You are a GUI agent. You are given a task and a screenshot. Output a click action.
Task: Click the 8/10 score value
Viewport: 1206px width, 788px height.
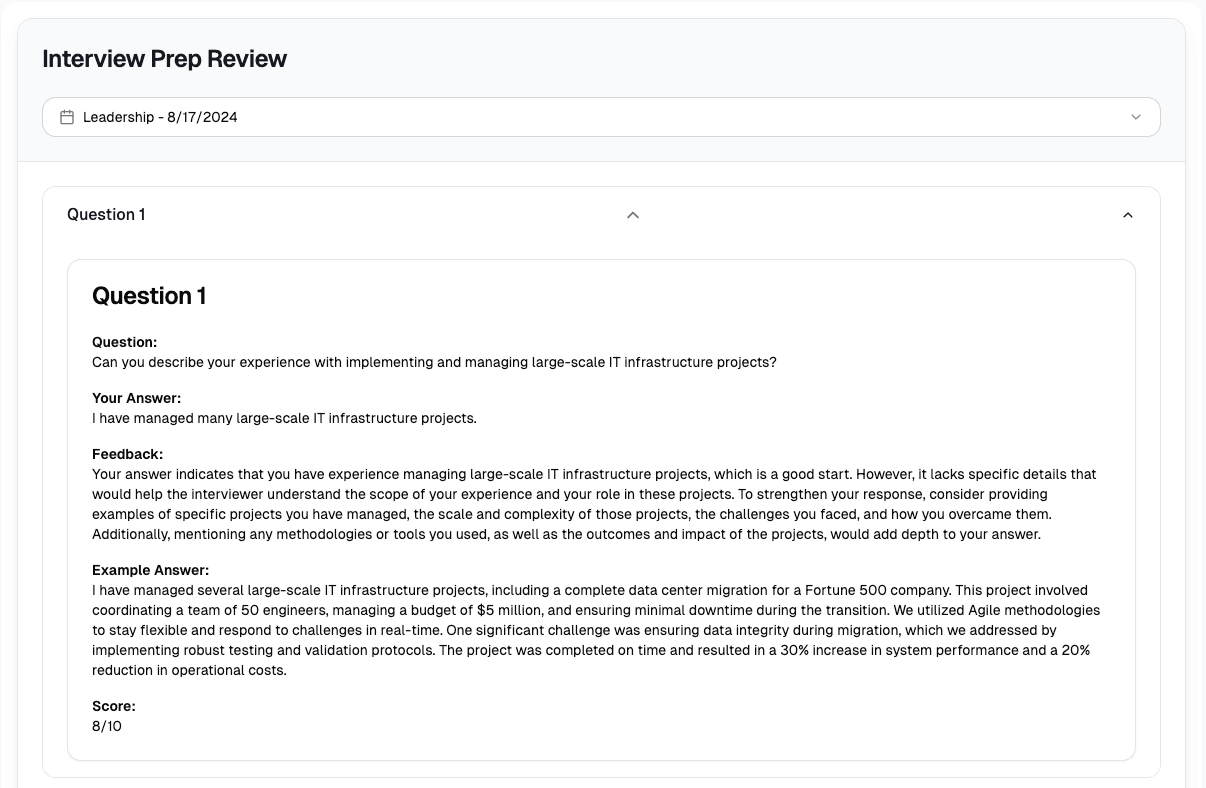pos(107,726)
